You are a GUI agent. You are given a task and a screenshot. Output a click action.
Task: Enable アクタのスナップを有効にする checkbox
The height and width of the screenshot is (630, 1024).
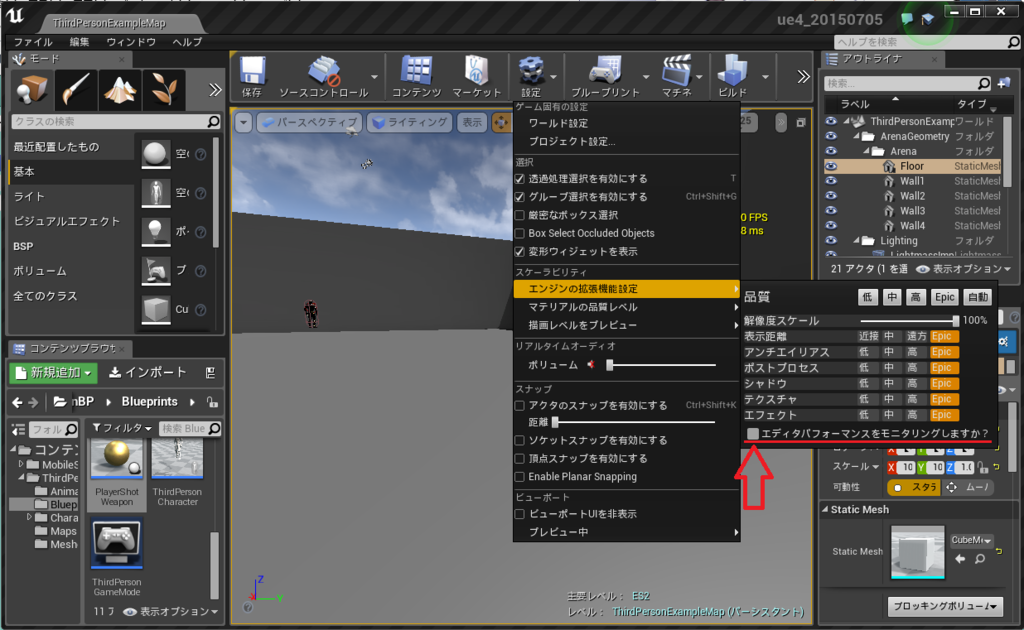(x=520, y=405)
